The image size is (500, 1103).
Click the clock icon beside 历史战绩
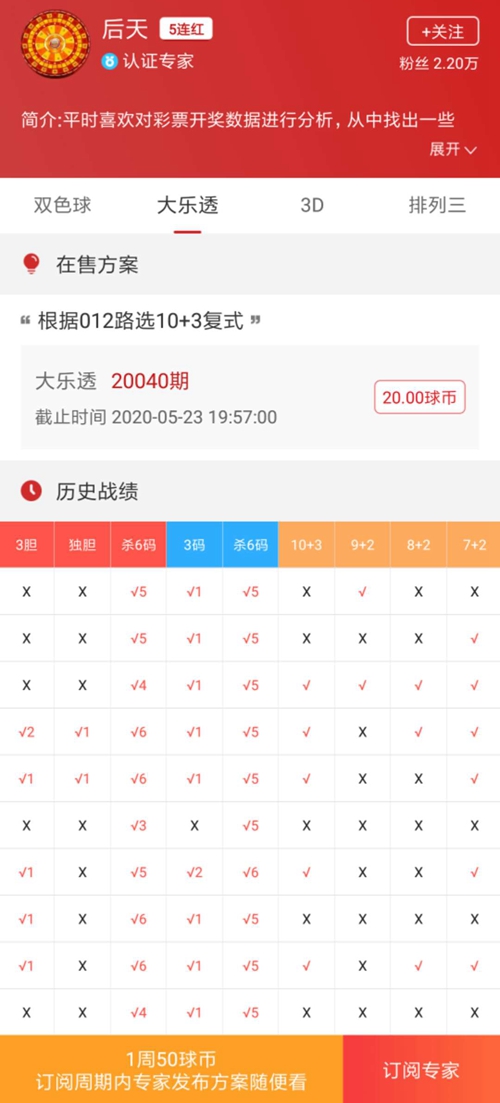(32, 491)
